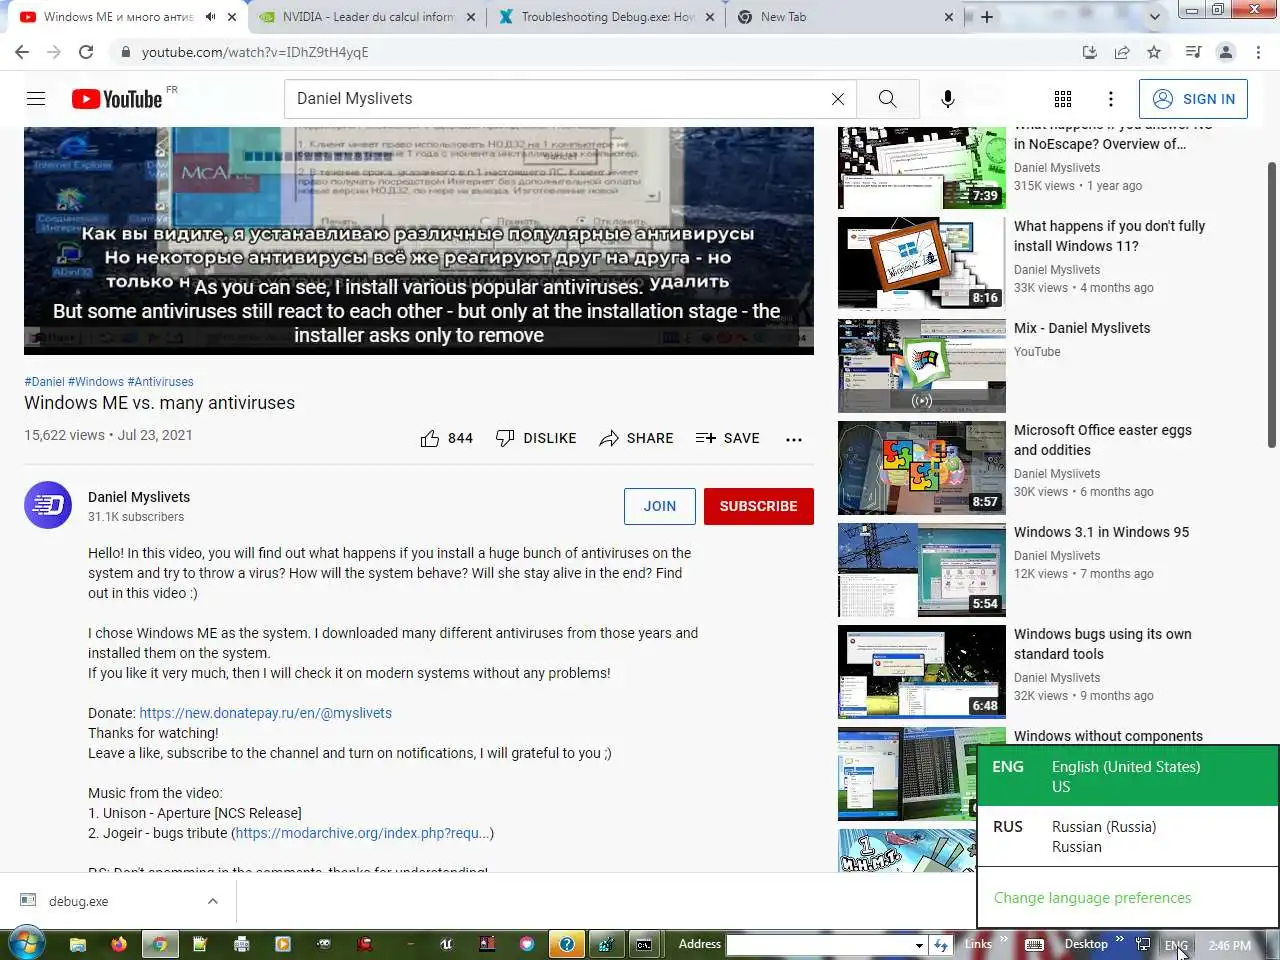This screenshot has height=960, width=1280.
Task: Open 'What happens if you don't fully install Windows 11?'
Action: click(x=1109, y=236)
